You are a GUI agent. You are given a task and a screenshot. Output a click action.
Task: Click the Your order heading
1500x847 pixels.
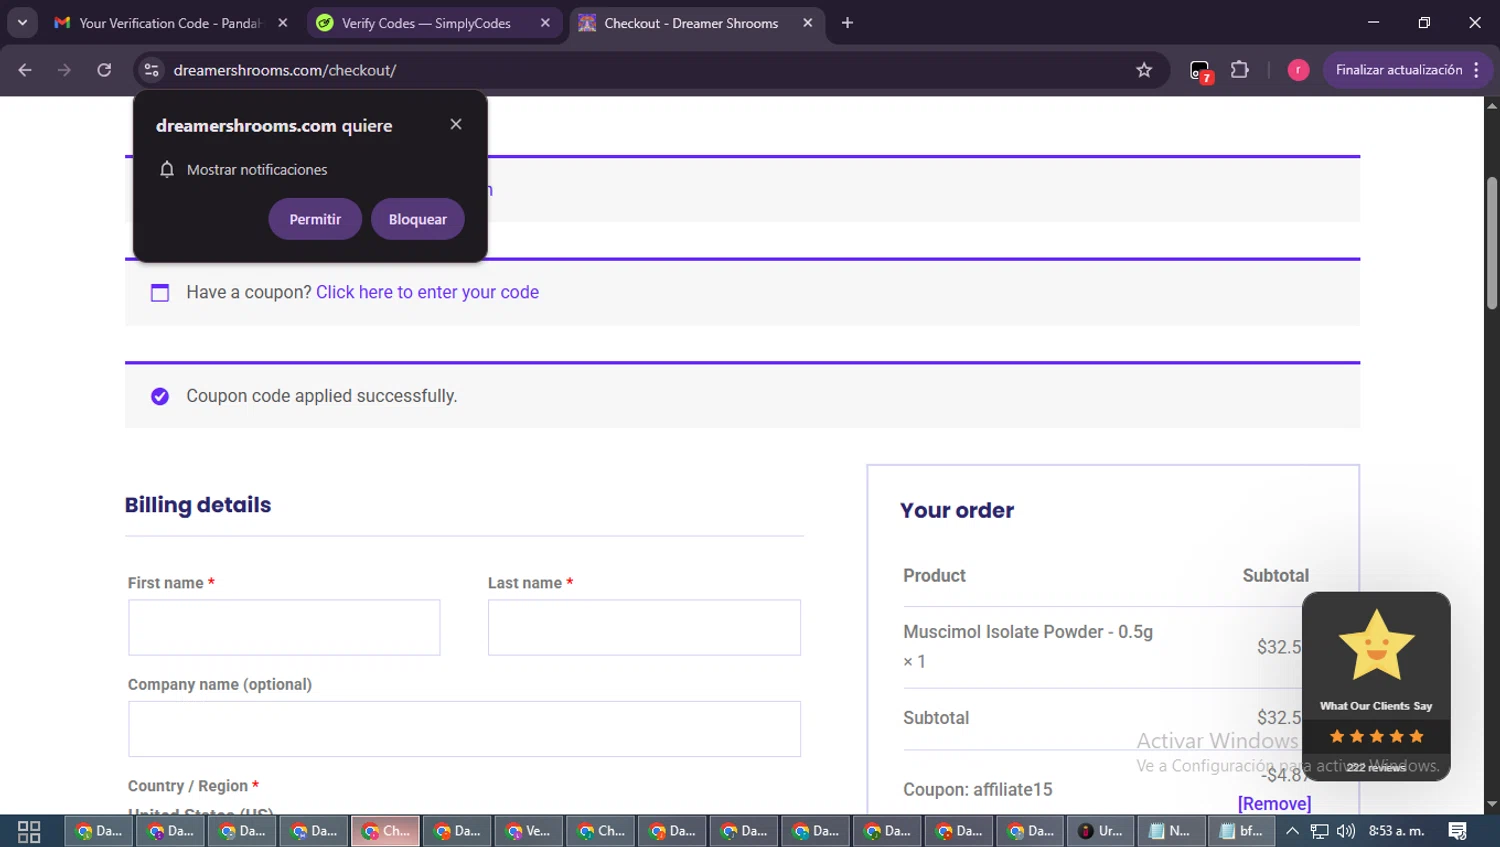click(957, 510)
